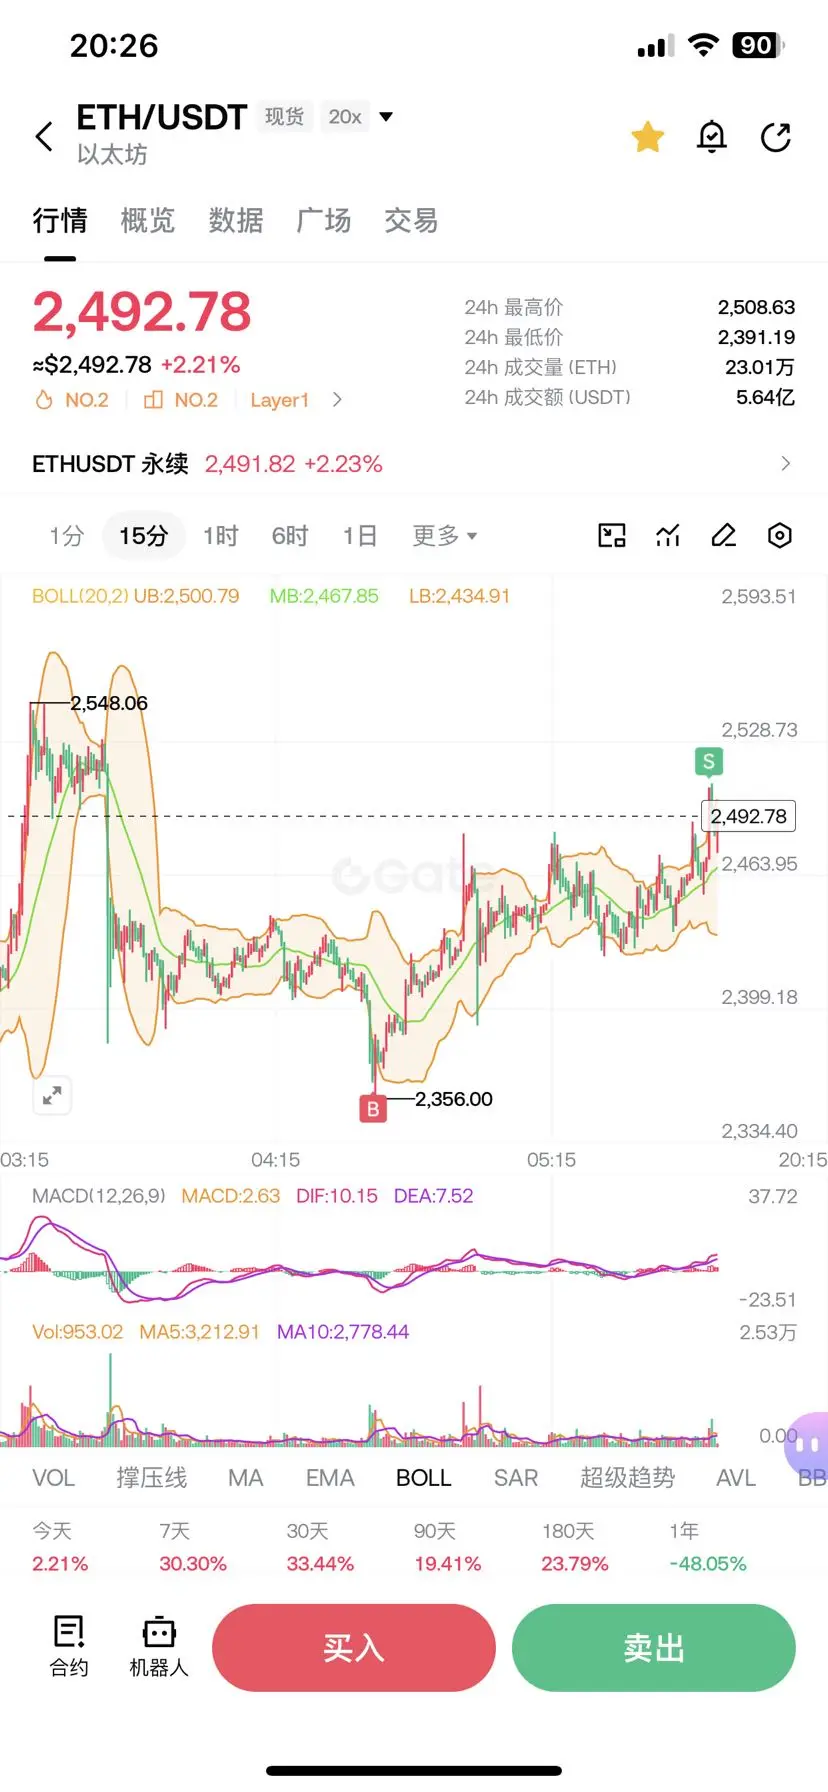Tap the green 卖出 sell button

coord(654,1648)
